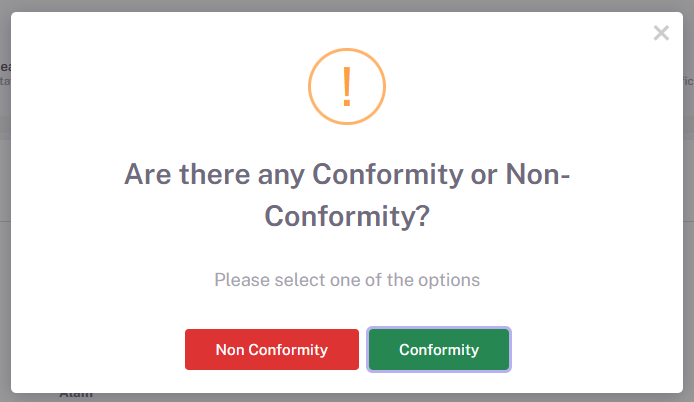Click the cut-off 'fic' text at right edge
The width and height of the screenshot is (694, 402).
coord(688,81)
